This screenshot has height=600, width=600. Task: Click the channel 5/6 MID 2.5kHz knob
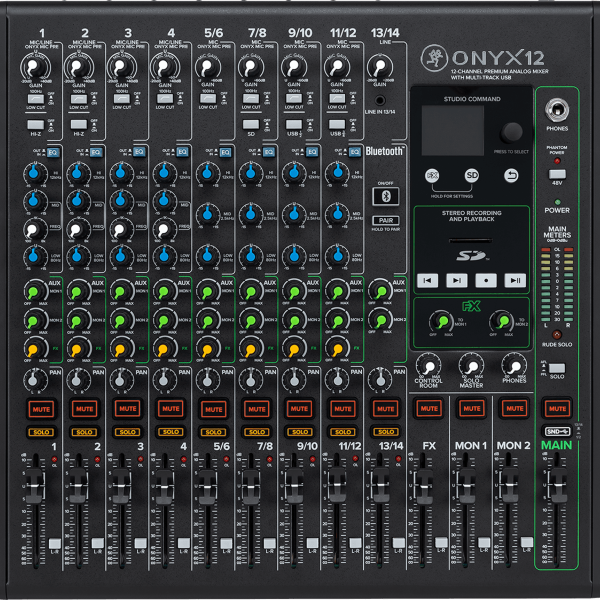(208, 214)
